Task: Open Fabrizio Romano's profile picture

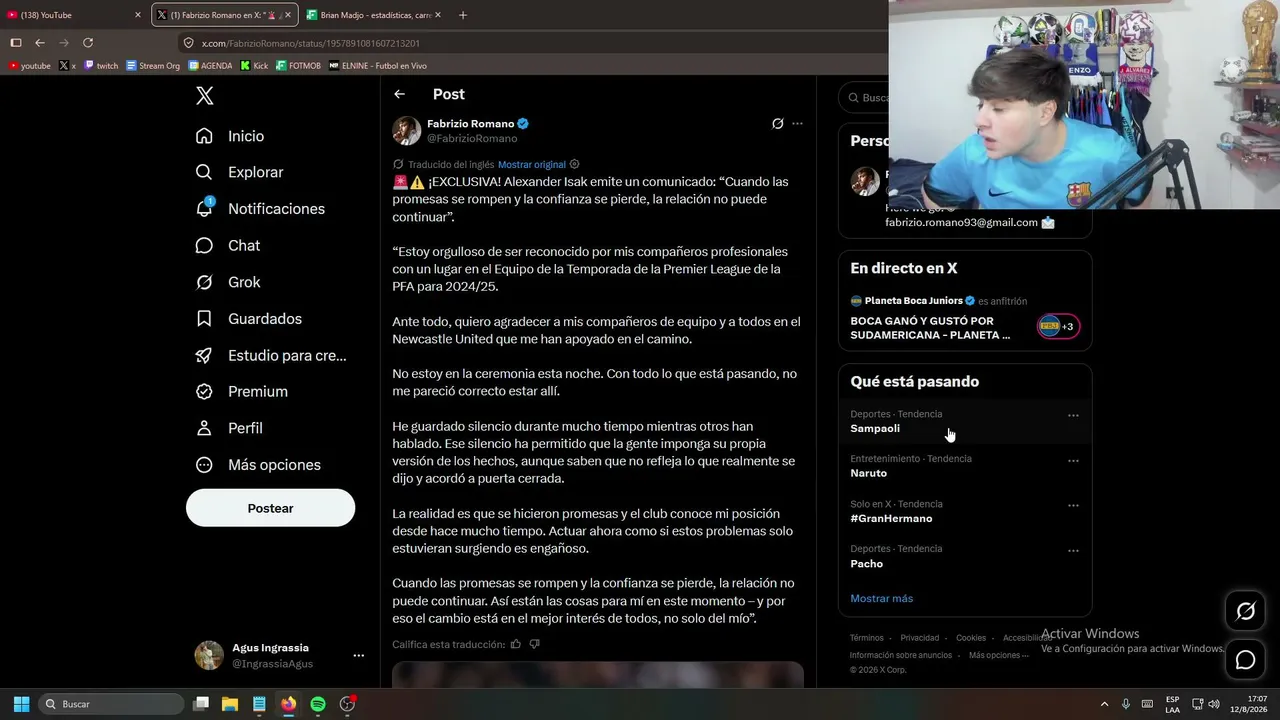Action: click(407, 131)
